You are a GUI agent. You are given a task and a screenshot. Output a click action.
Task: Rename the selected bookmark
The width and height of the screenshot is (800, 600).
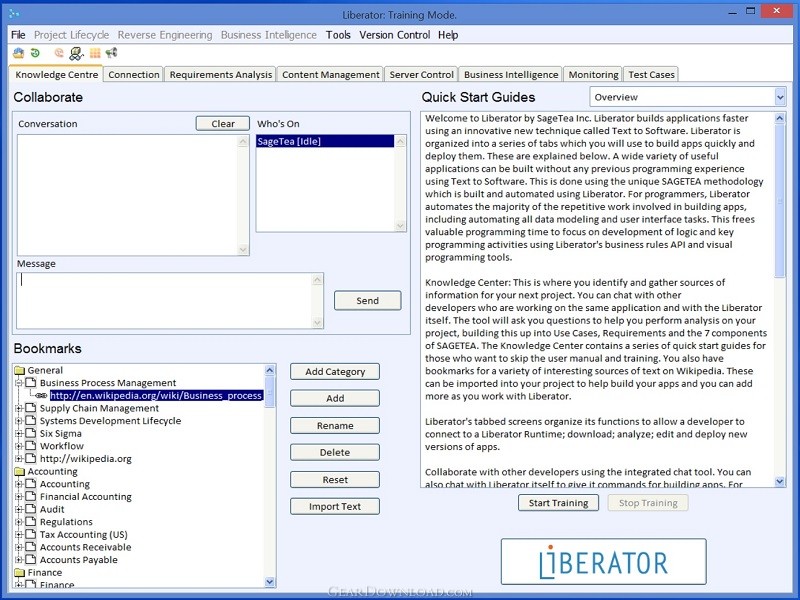335,426
